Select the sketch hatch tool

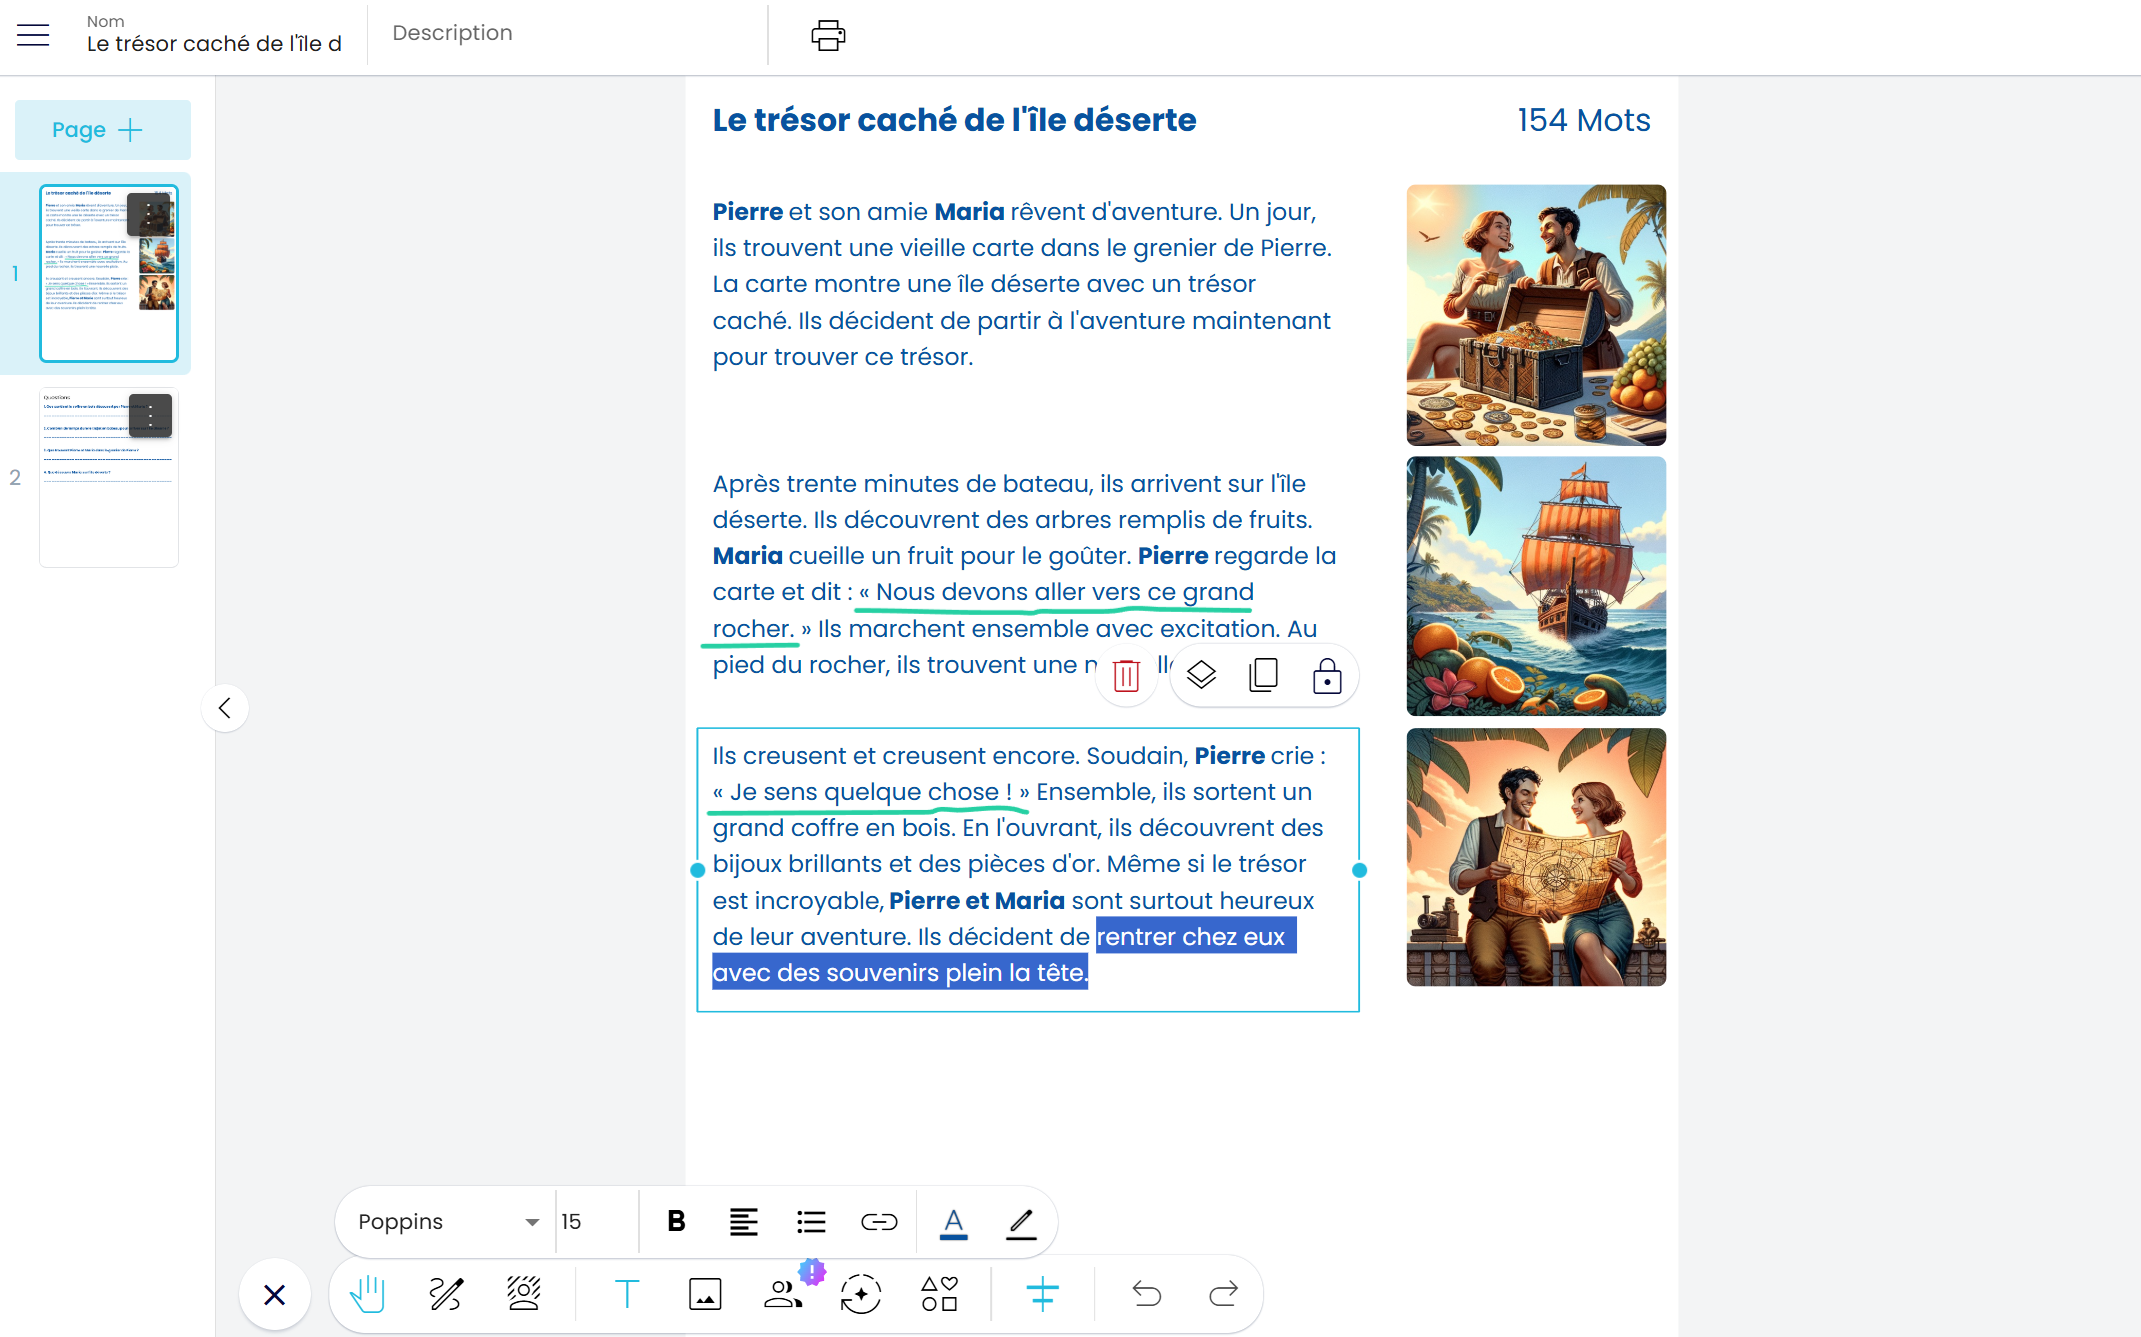524,1294
